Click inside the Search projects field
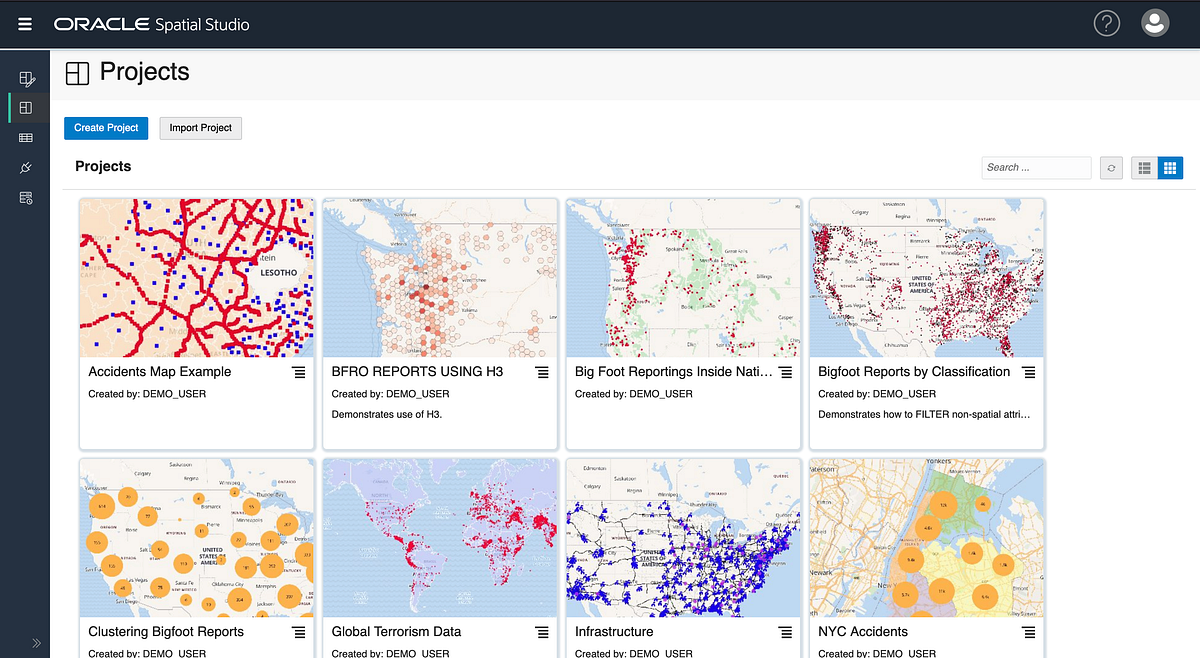This screenshot has width=1200, height=658. tap(1036, 167)
